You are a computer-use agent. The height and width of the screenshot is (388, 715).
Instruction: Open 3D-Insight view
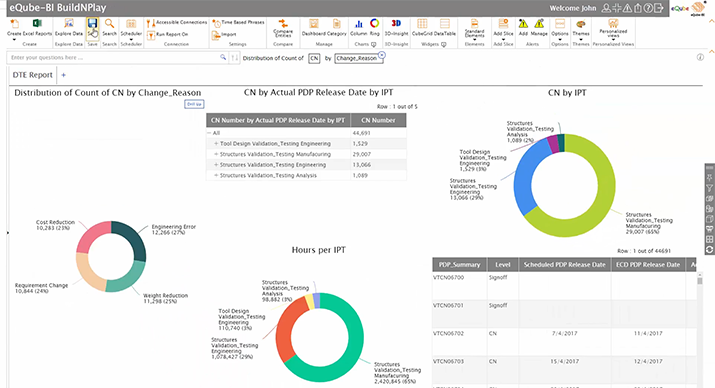click(x=396, y=27)
